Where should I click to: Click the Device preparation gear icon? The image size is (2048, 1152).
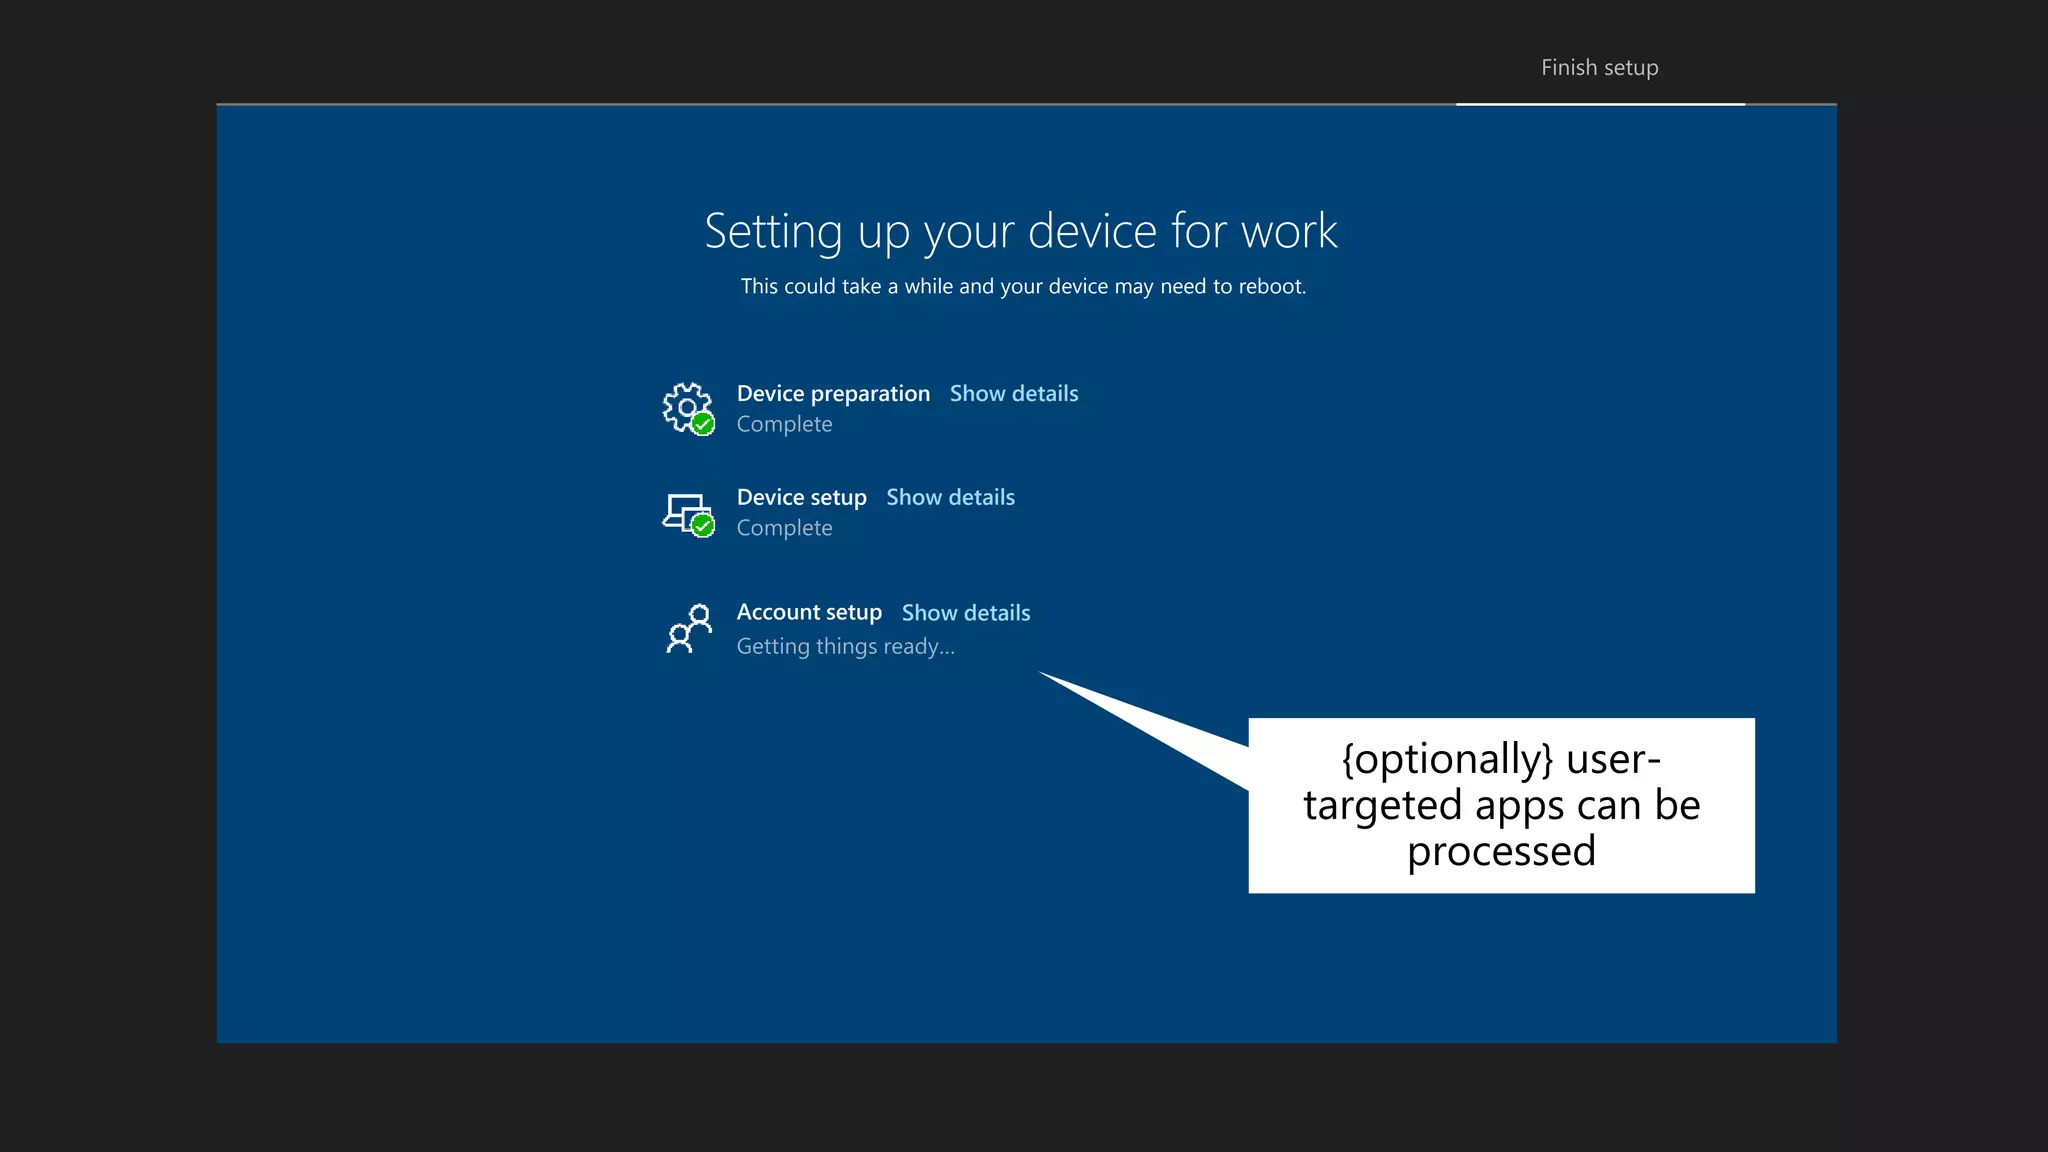coord(688,408)
